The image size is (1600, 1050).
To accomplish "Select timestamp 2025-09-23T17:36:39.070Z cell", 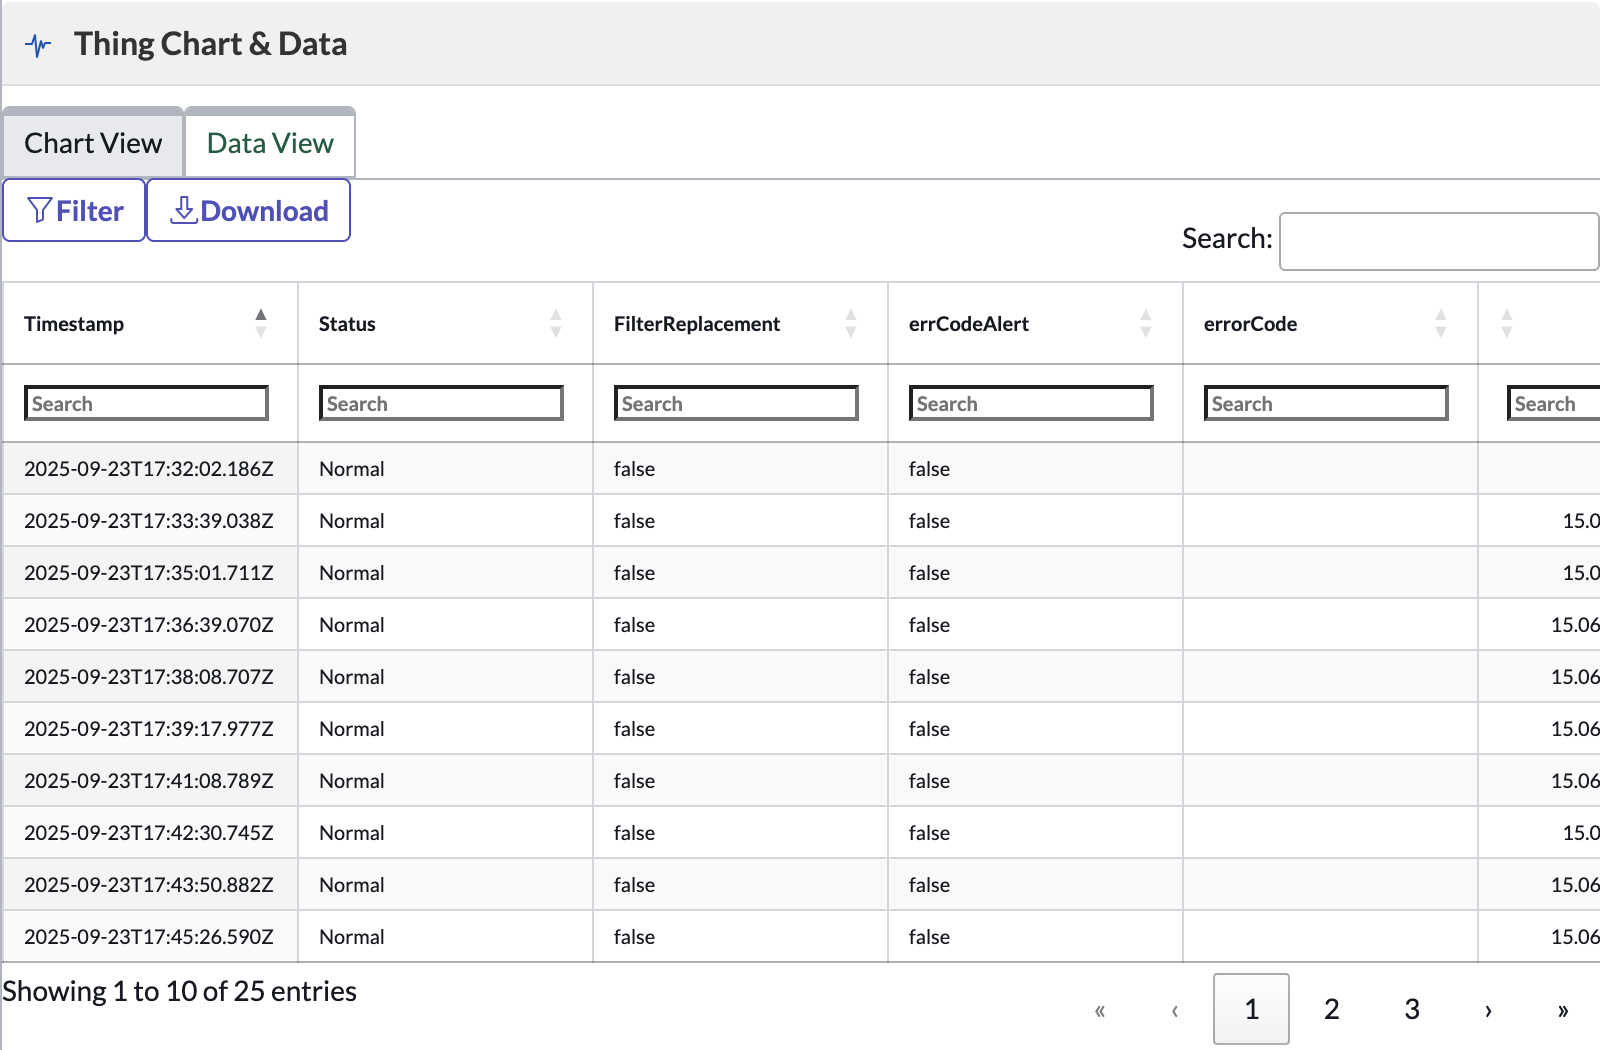I will tap(149, 625).
